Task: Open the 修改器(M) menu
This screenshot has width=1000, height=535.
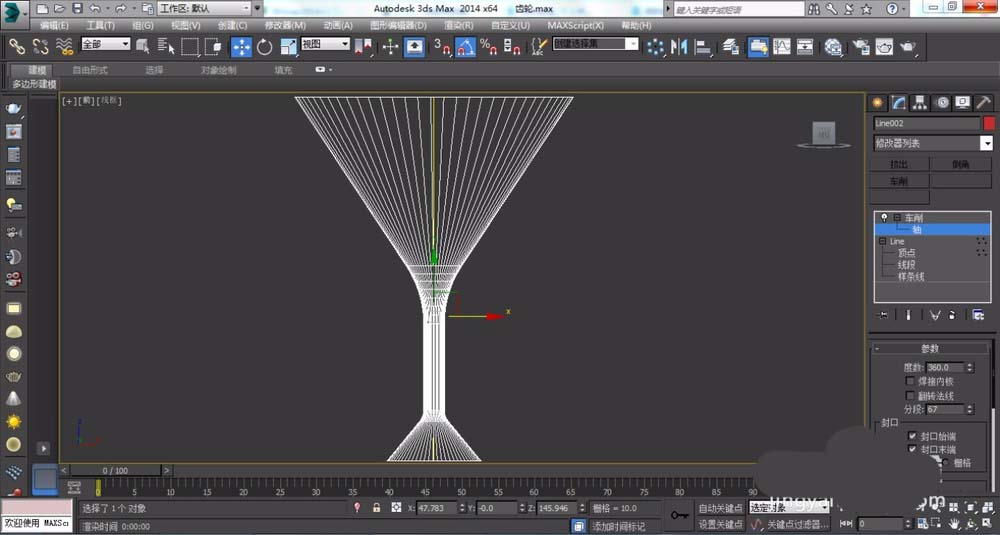Action: pos(285,25)
